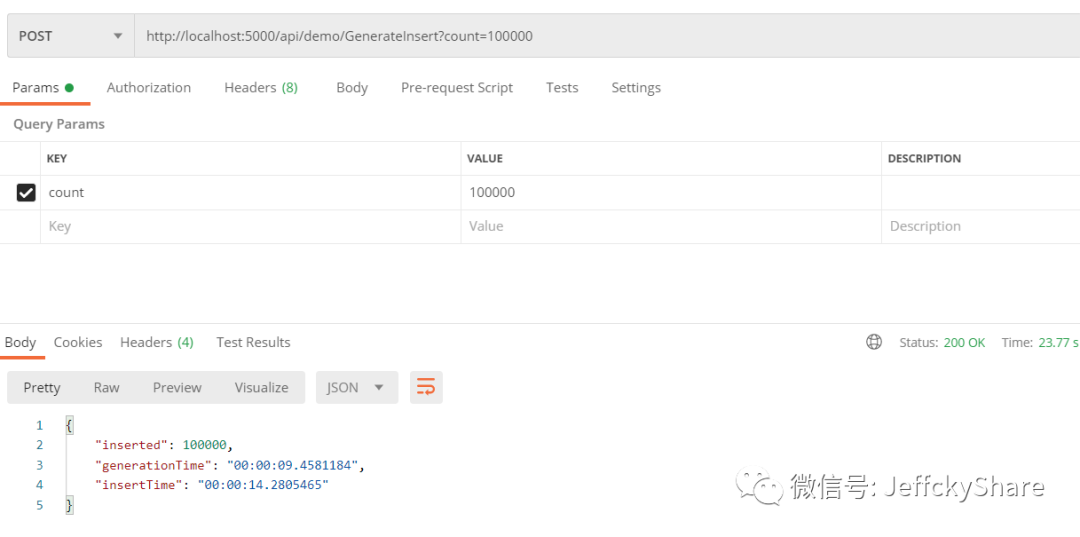
Task: Open the response Cookies tab
Action: point(78,342)
